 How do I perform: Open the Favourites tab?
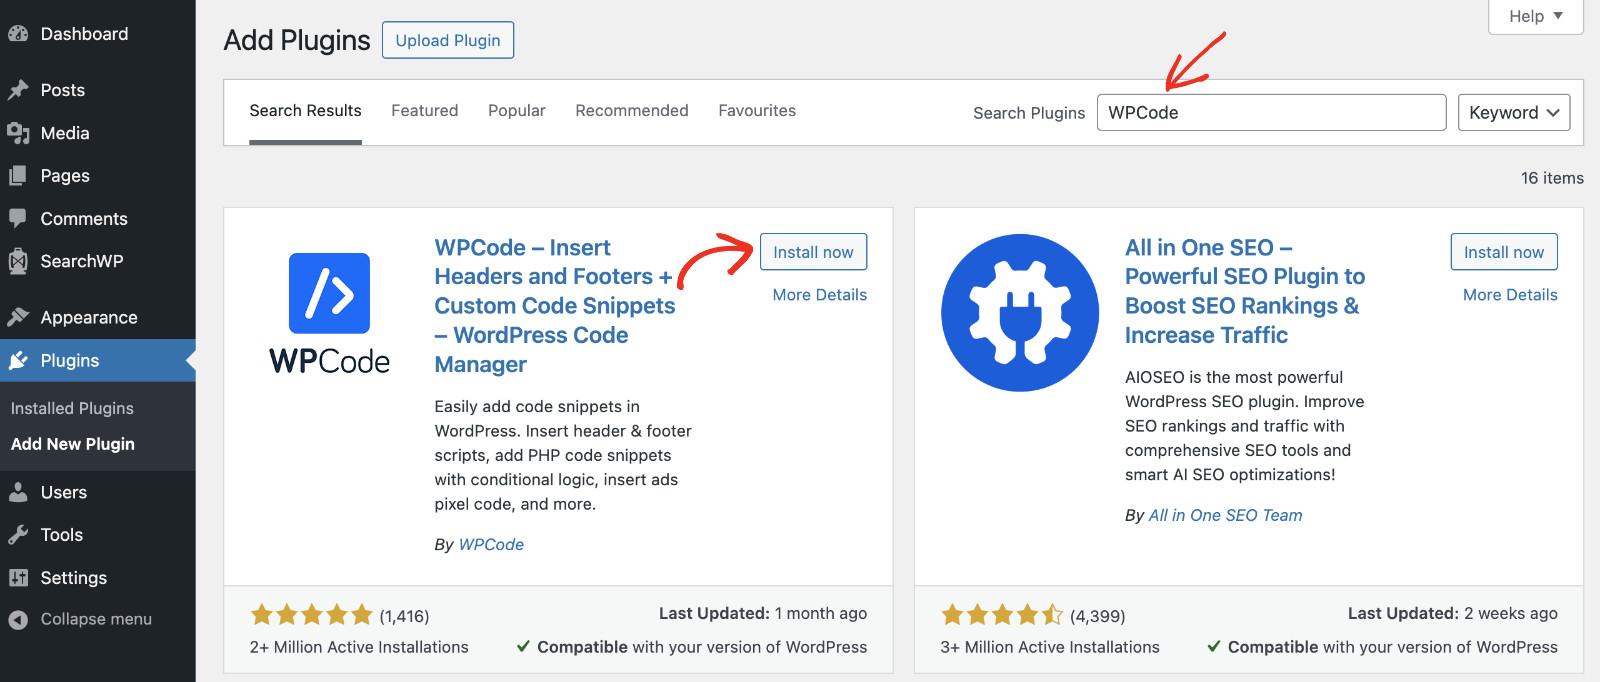pos(757,111)
